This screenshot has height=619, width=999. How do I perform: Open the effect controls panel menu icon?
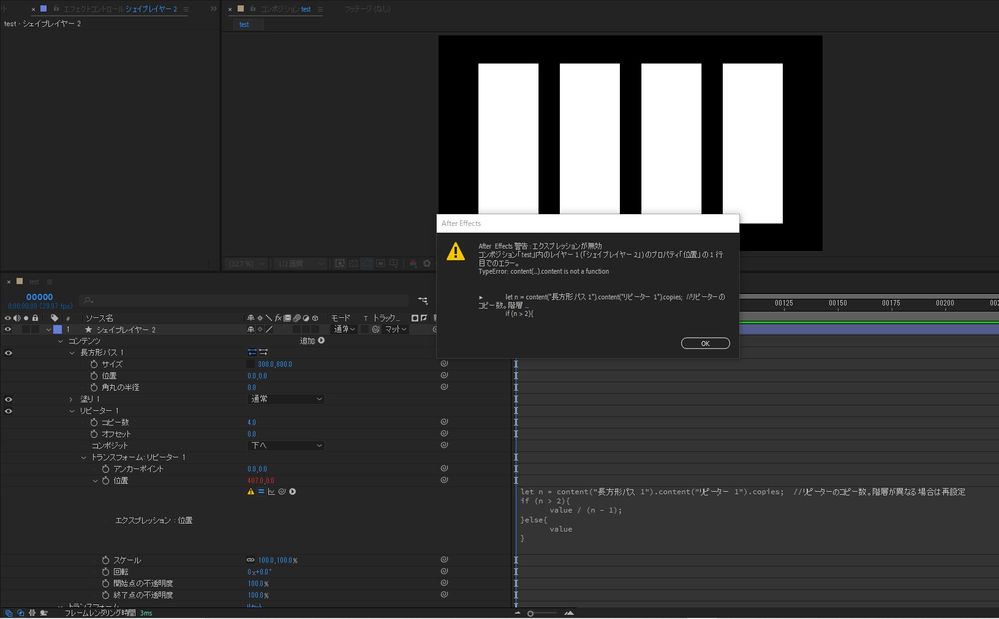click(x=185, y=9)
